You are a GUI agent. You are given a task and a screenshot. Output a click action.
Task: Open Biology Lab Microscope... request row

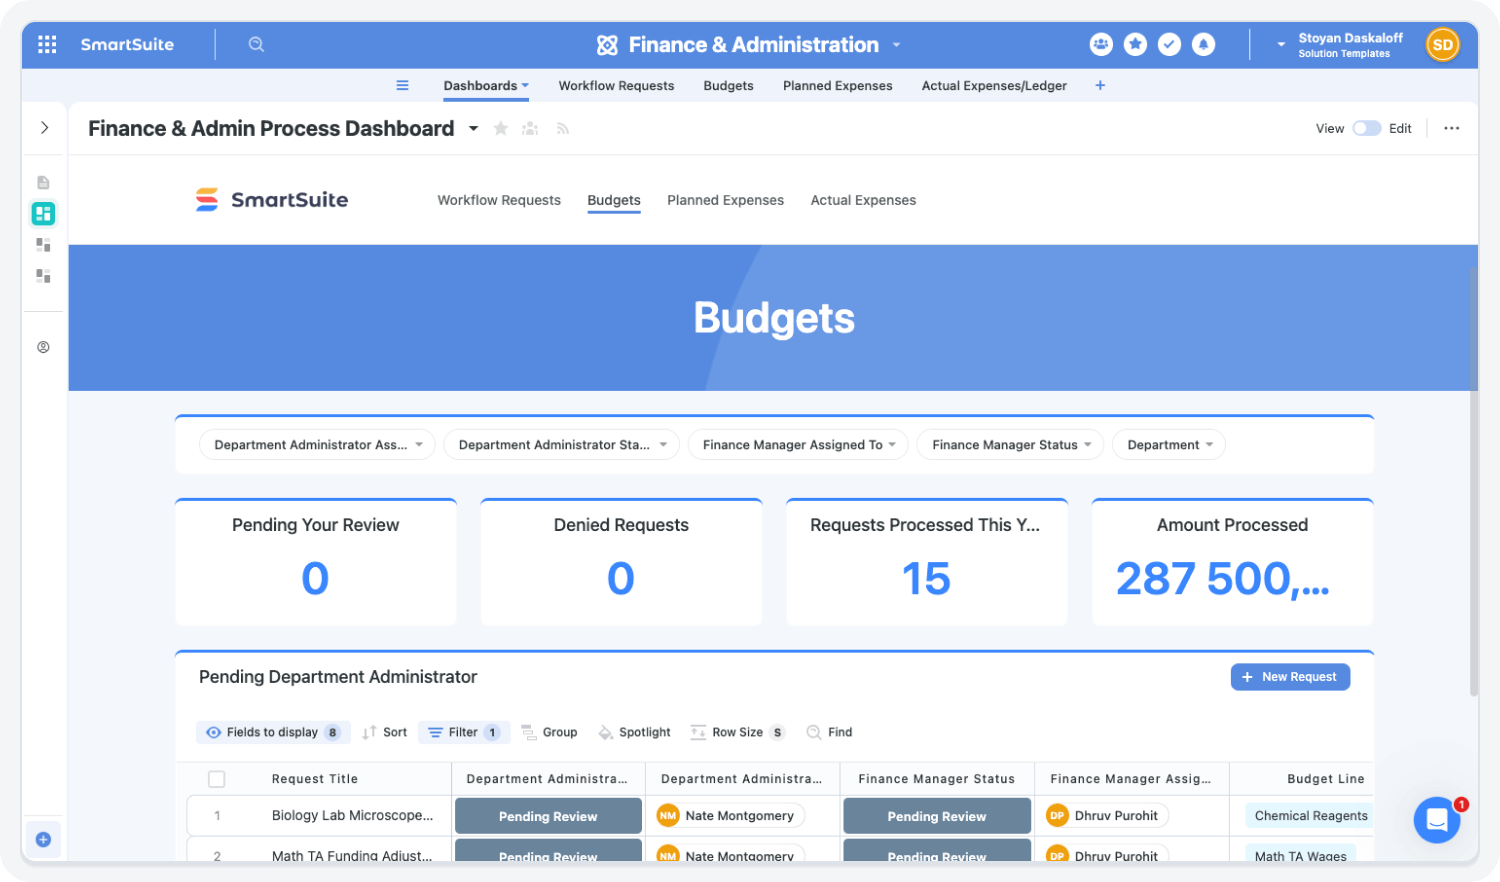click(352, 816)
